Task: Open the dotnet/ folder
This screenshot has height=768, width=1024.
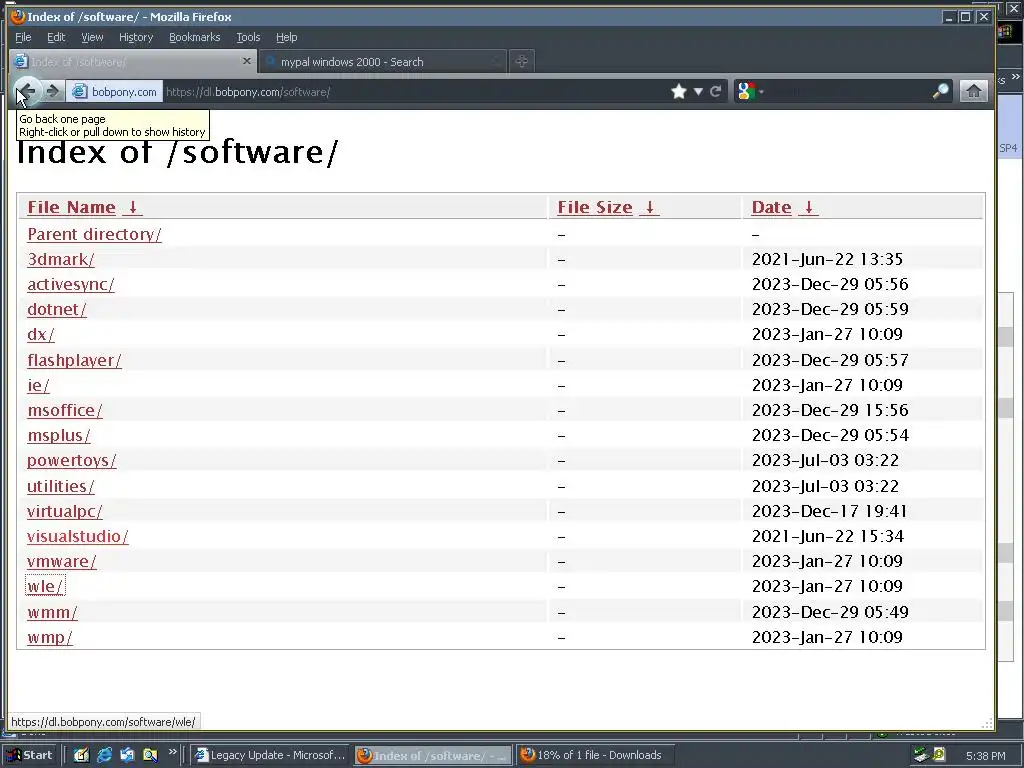Action: pos(57,310)
